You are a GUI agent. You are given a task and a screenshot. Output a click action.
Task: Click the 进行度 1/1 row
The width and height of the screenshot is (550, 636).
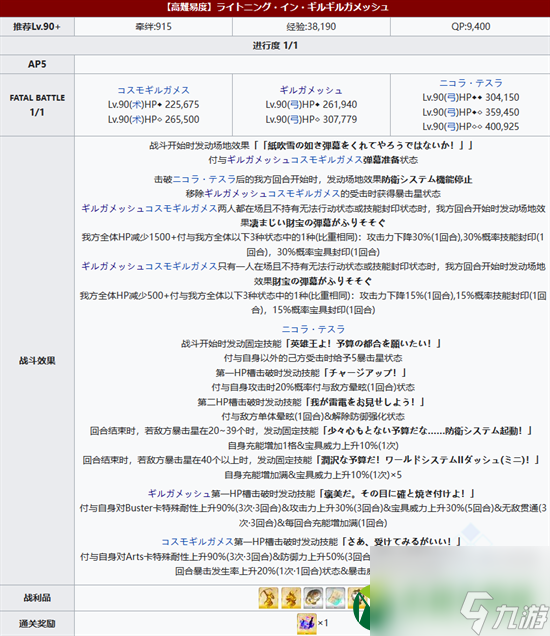coord(275,45)
